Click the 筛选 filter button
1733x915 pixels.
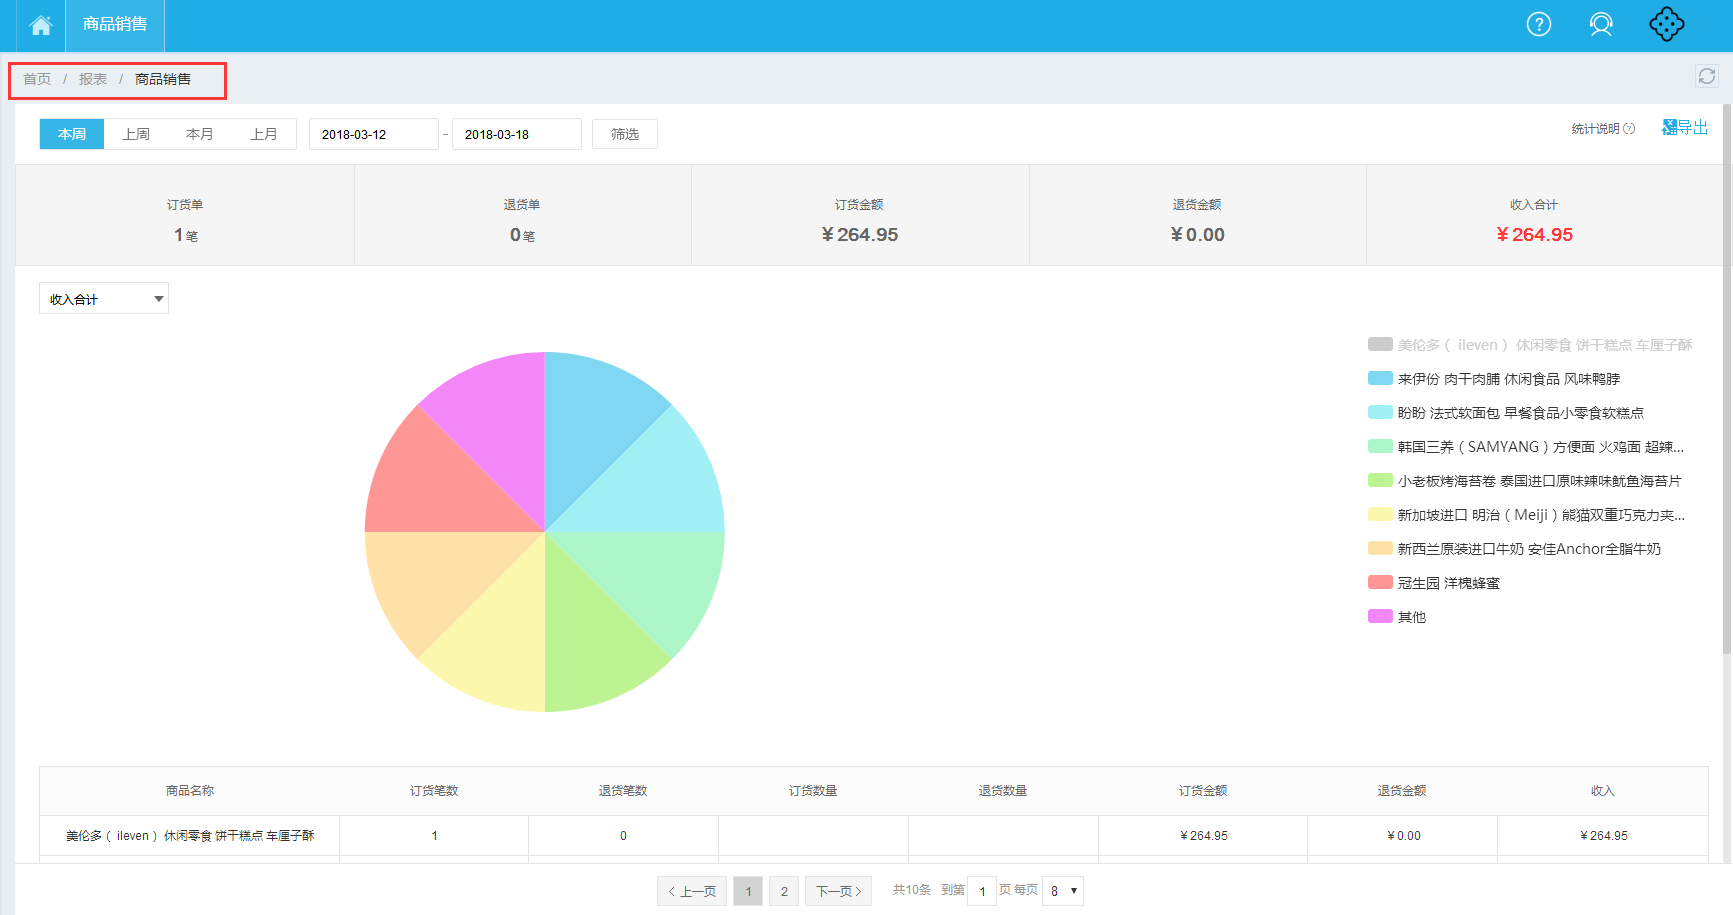coord(625,134)
